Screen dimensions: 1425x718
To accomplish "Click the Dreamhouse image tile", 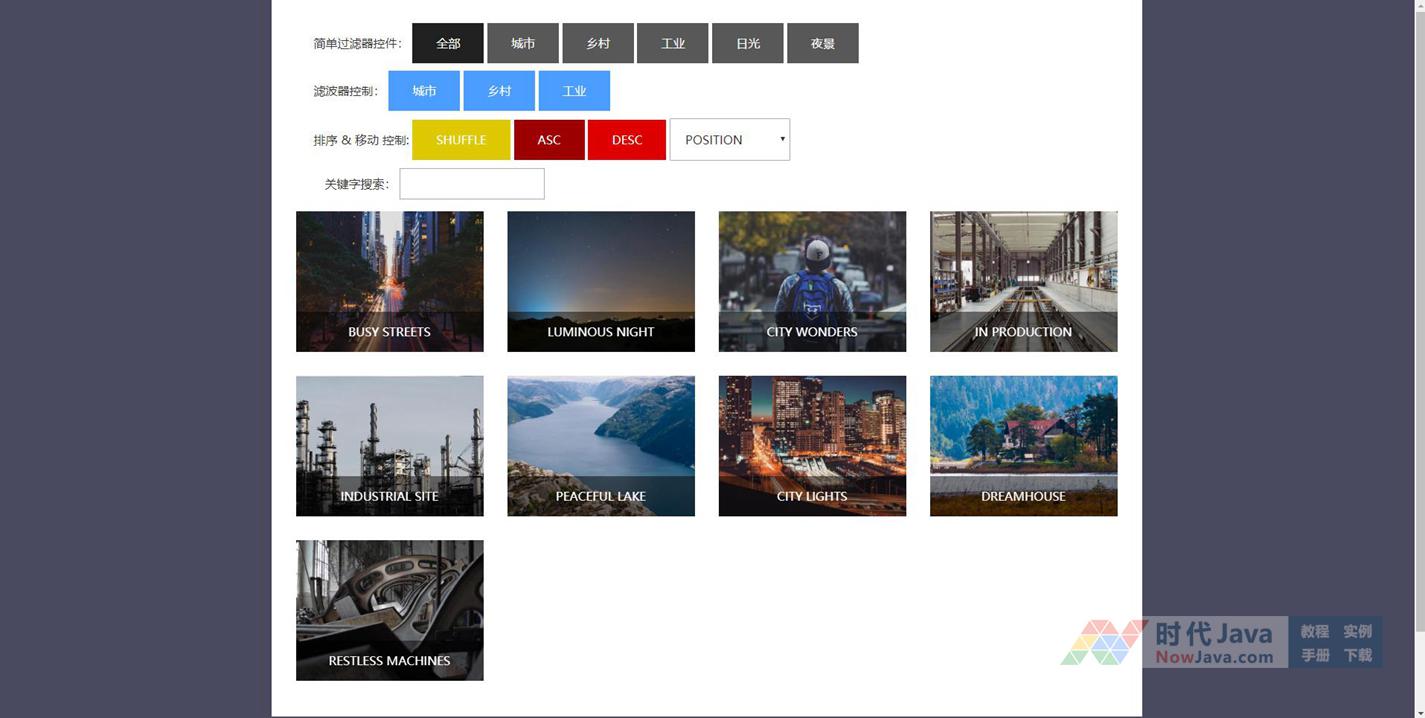I will [x=1023, y=446].
